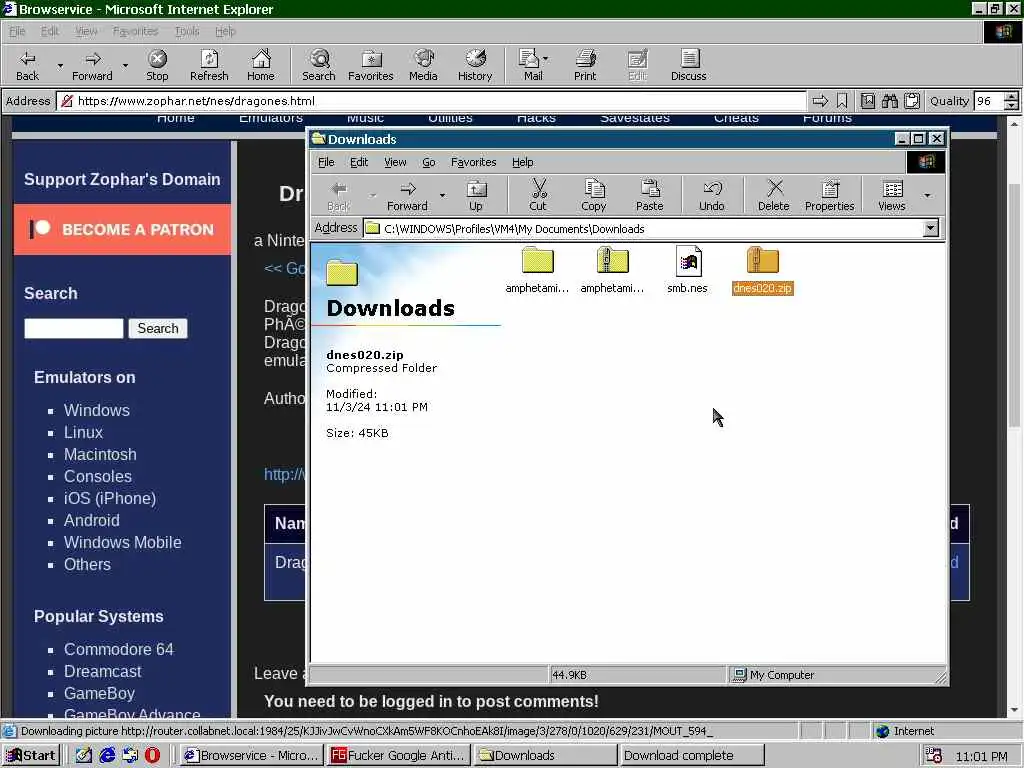
Task: Open the Commodore 64 link
Action: pos(119,649)
